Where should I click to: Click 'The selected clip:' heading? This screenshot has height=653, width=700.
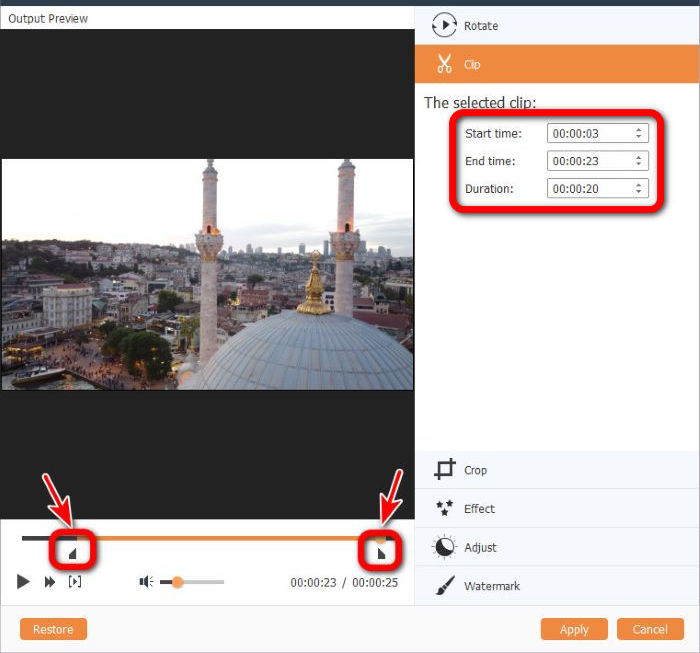coord(480,103)
